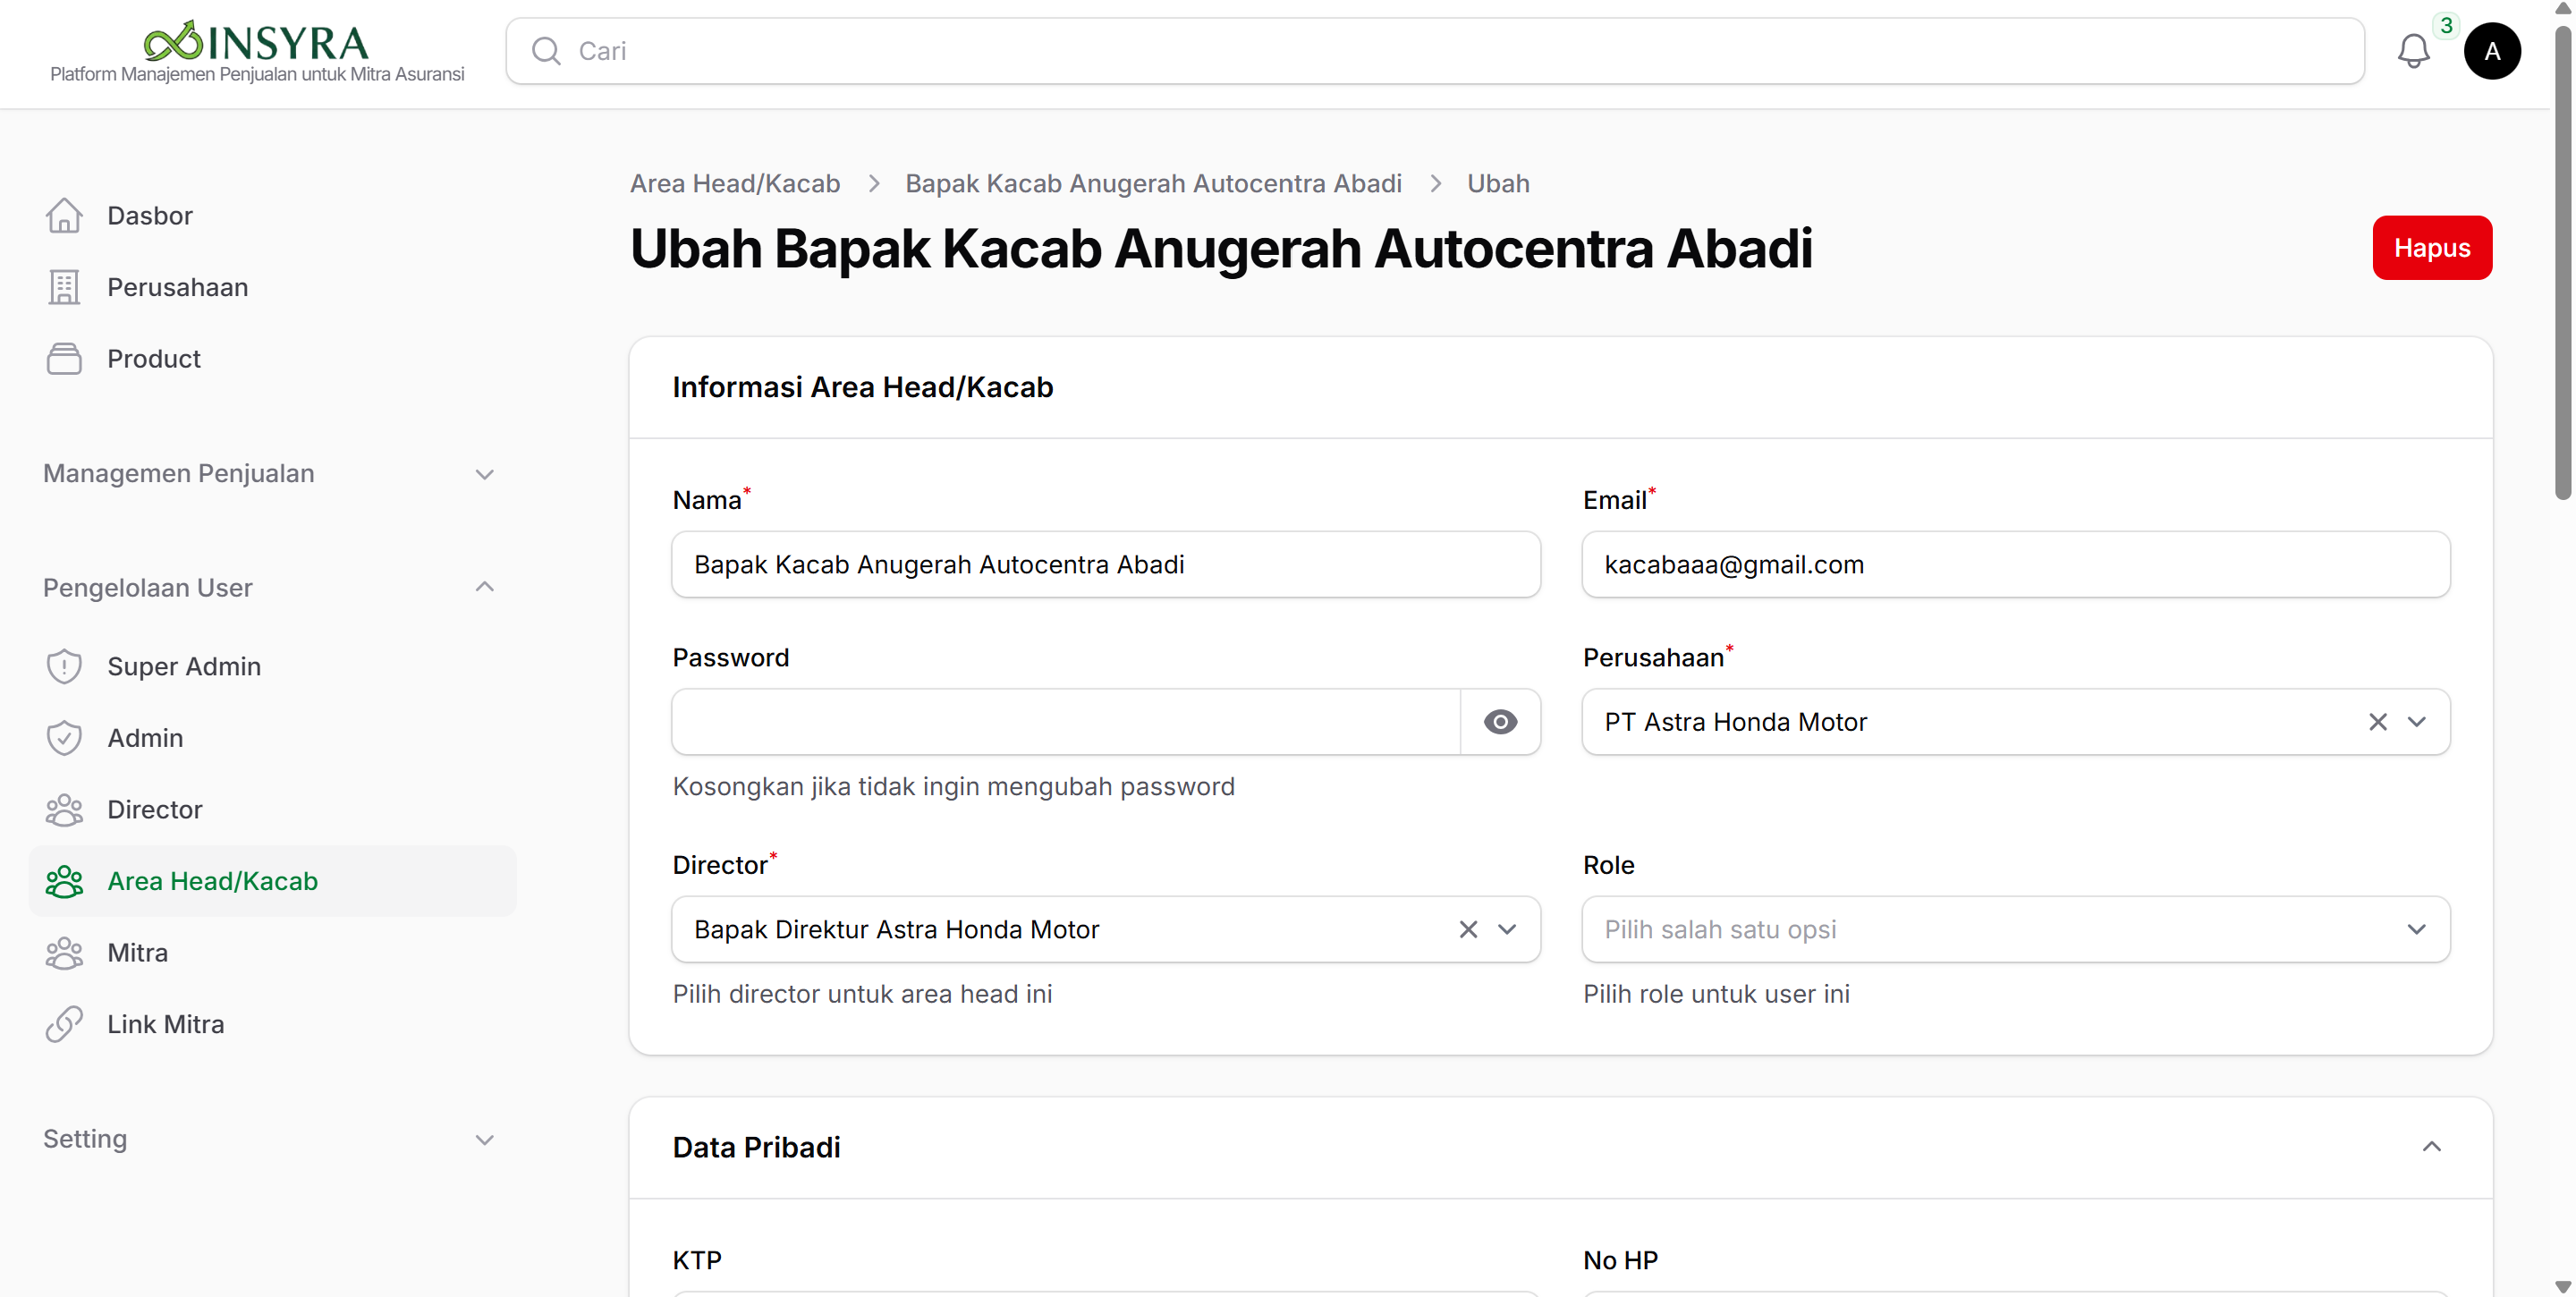Open the Role dropdown
Image resolution: width=2576 pixels, height=1297 pixels.
pos(2015,929)
